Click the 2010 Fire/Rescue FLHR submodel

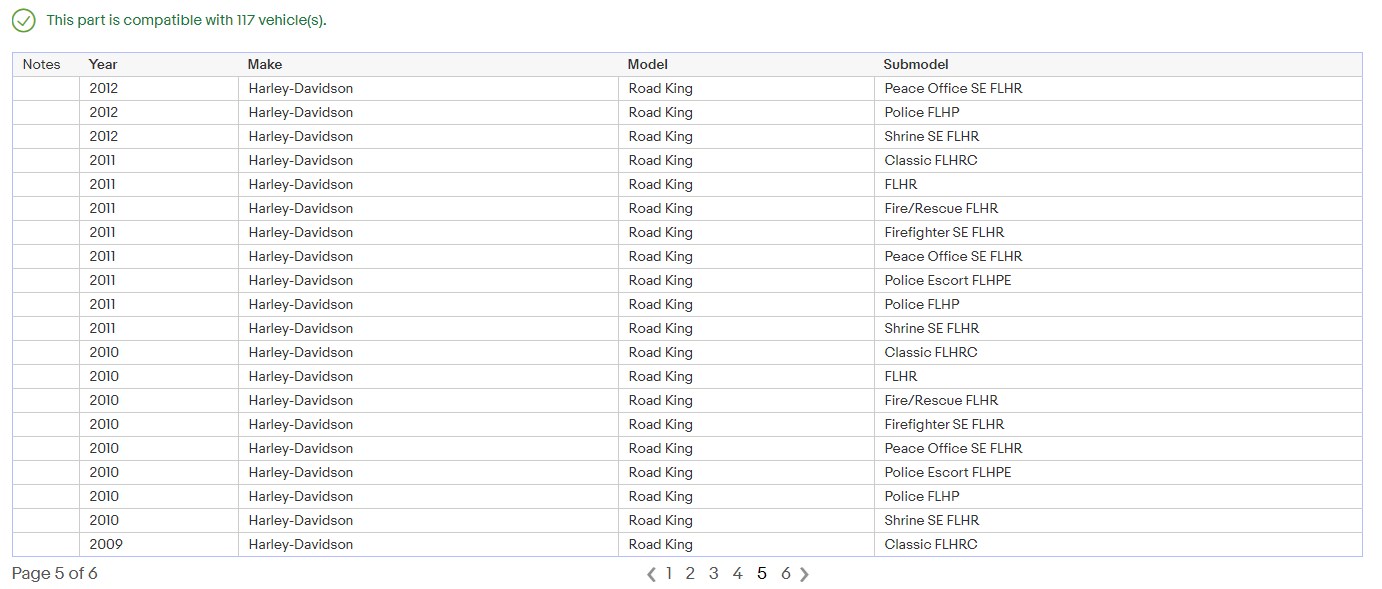pos(941,400)
